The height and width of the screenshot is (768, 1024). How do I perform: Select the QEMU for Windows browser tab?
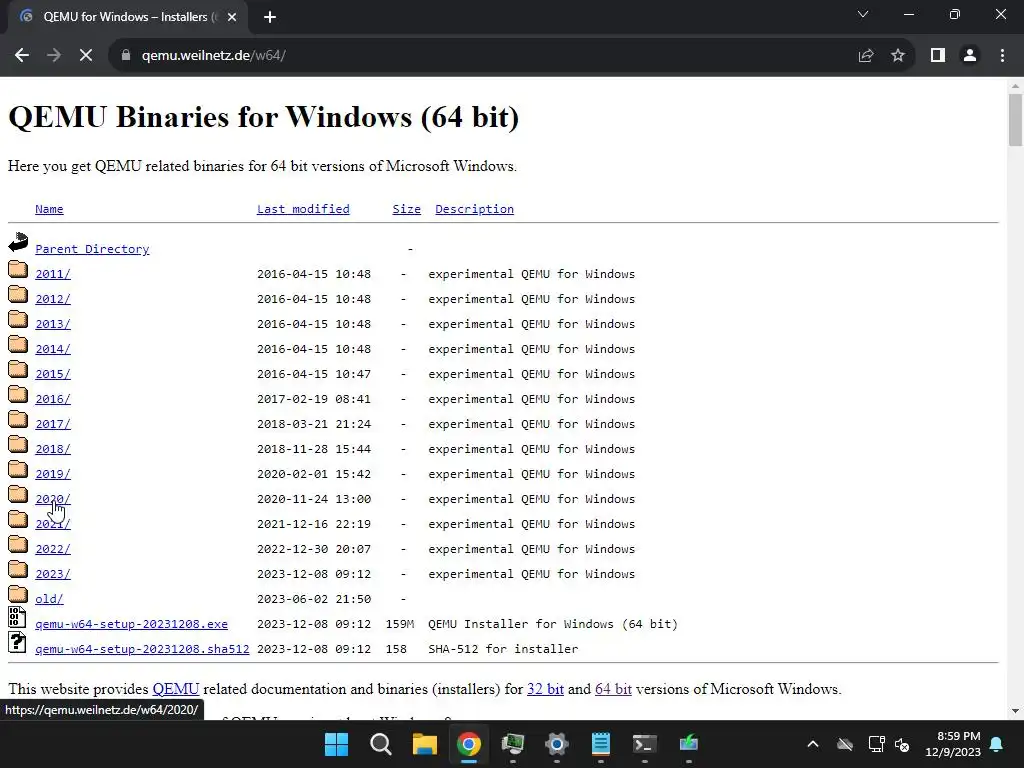tap(129, 17)
